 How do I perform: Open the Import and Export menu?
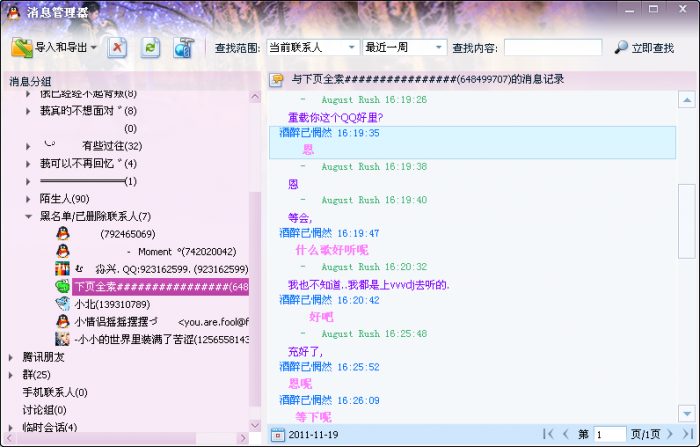tap(54, 48)
